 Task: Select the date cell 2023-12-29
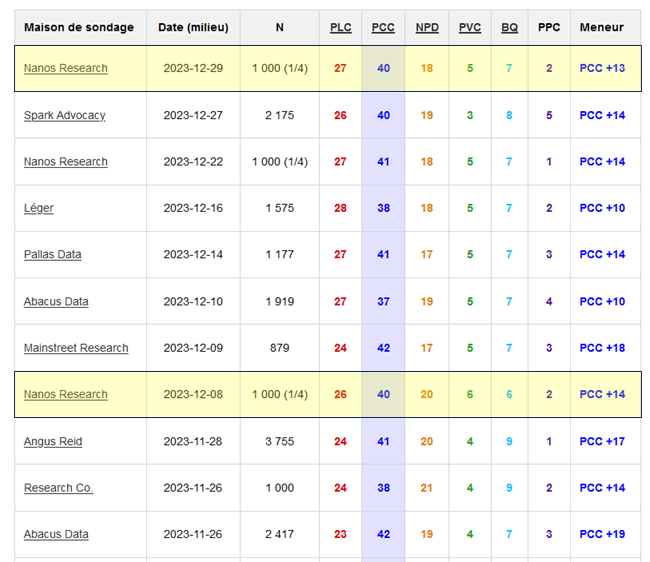tap(193, 68)
